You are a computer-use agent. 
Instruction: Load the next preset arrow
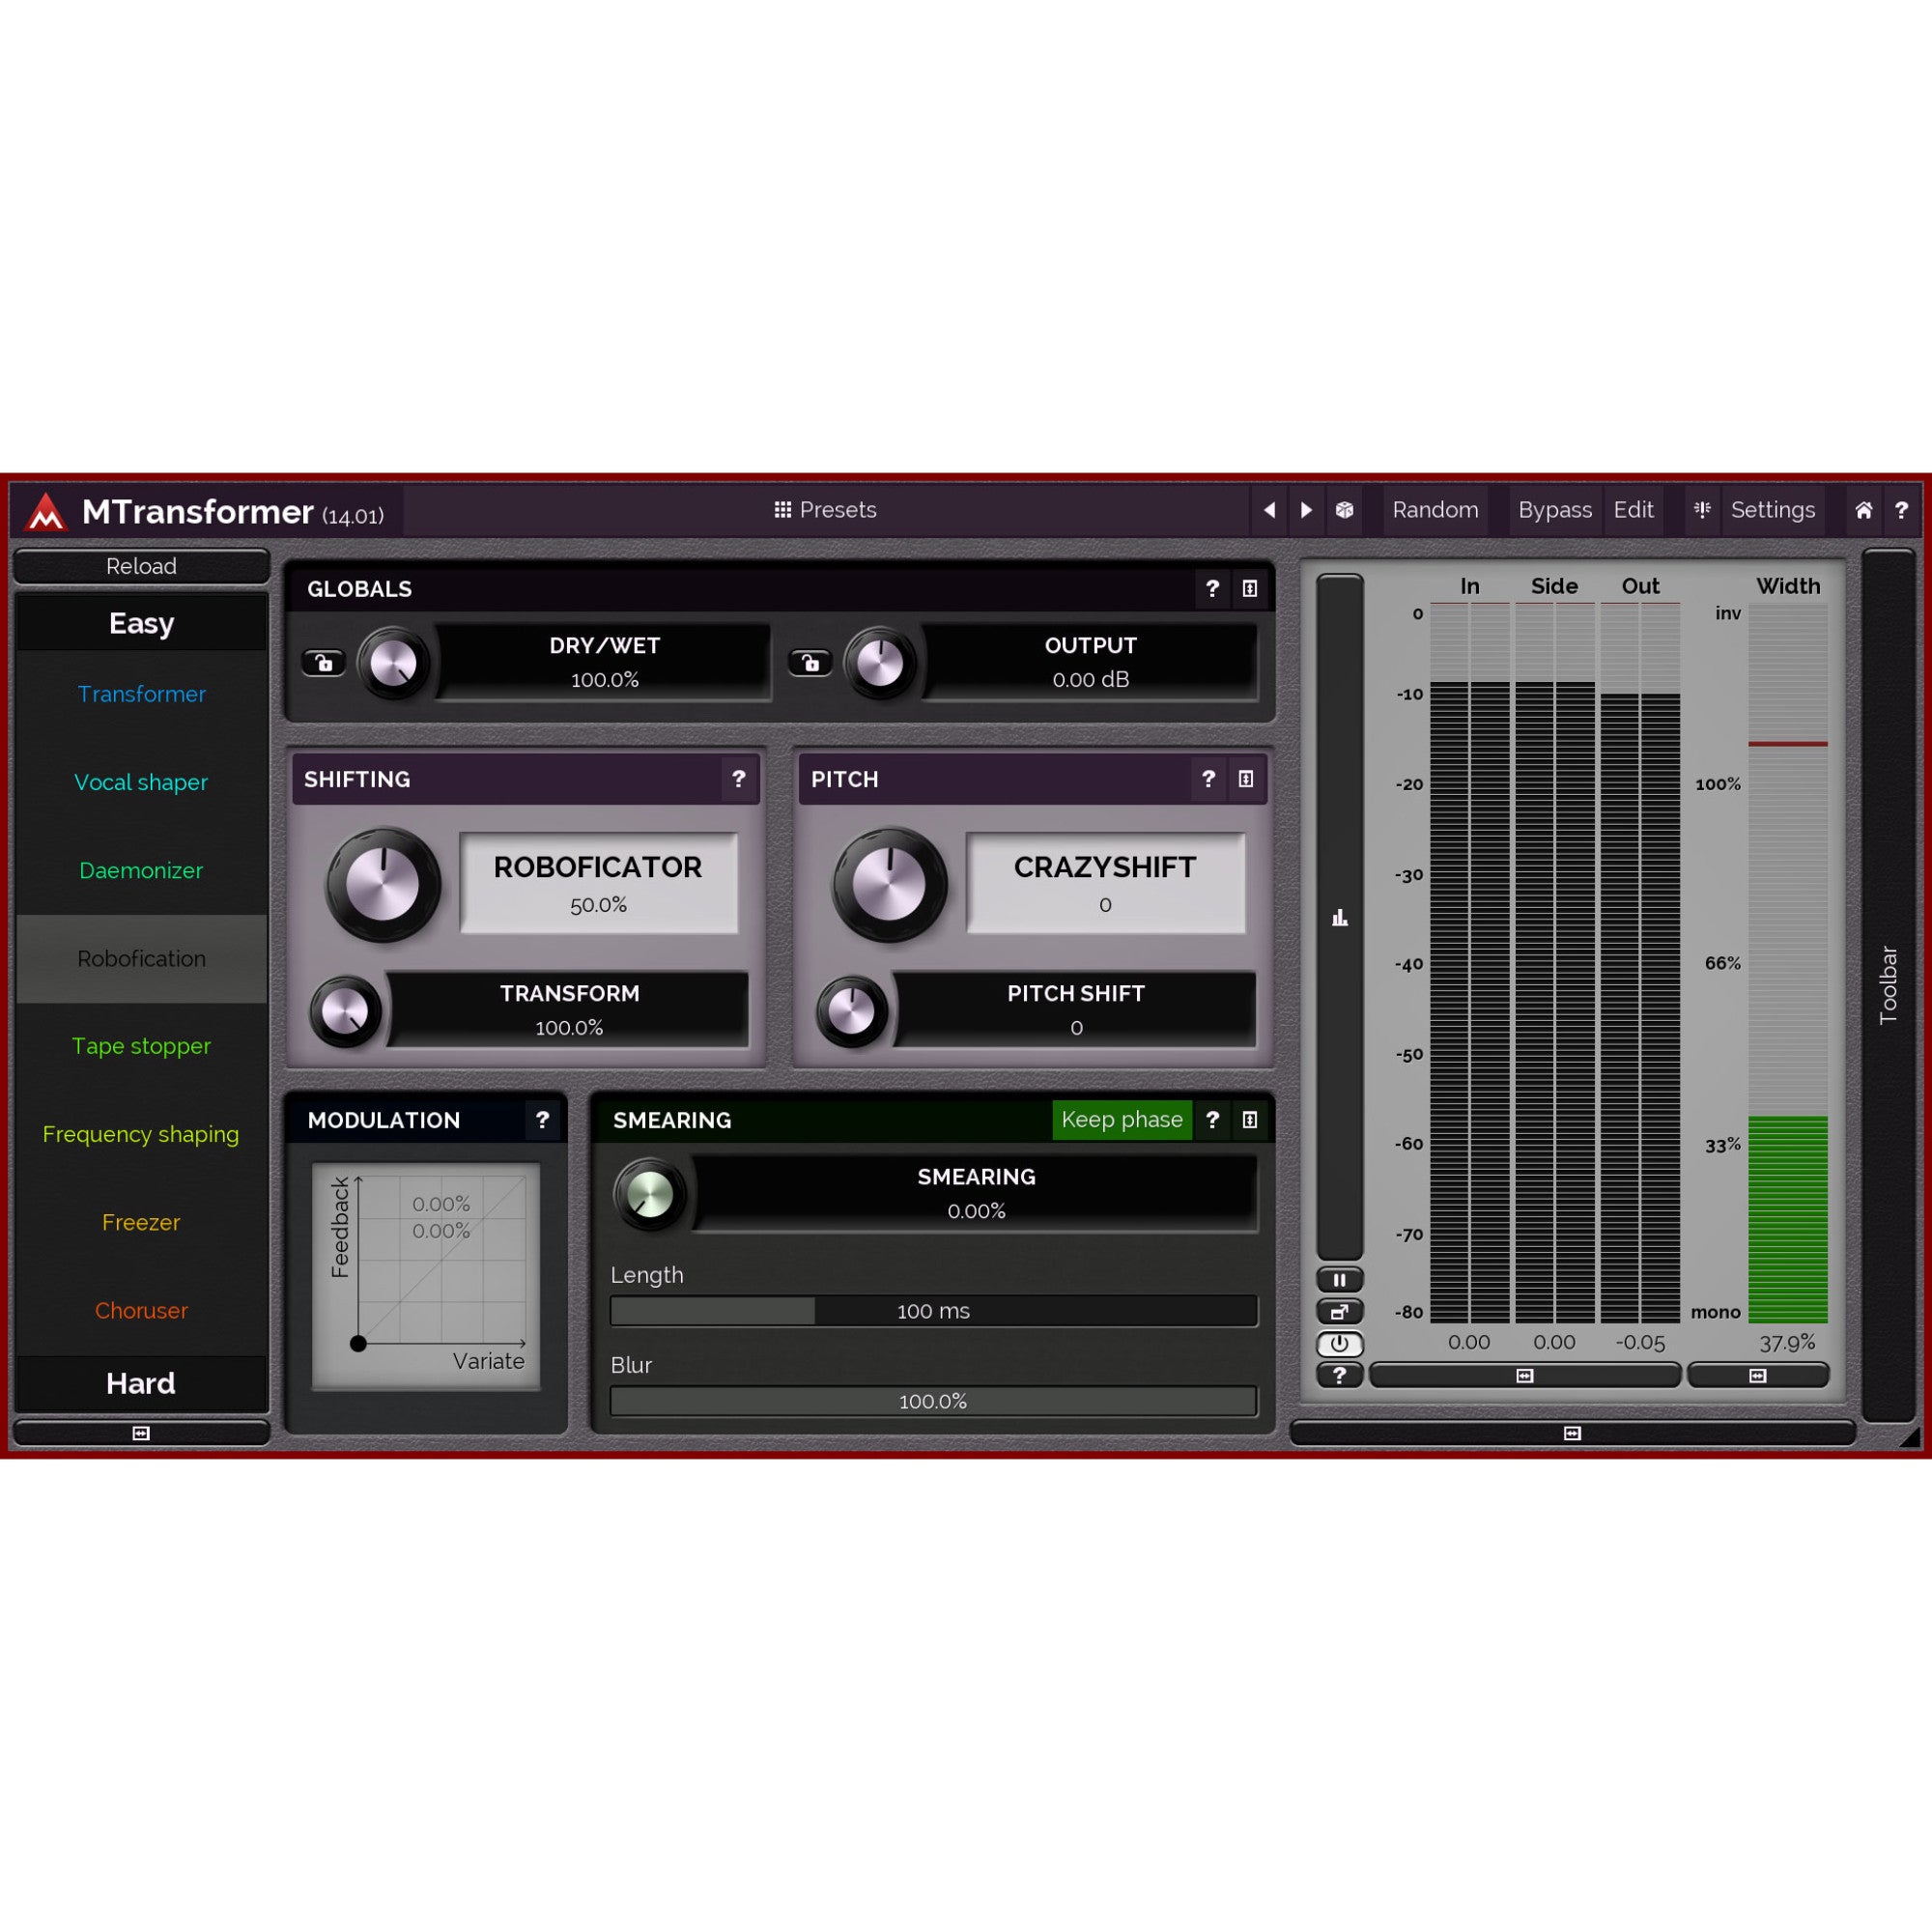point(1306,510)
